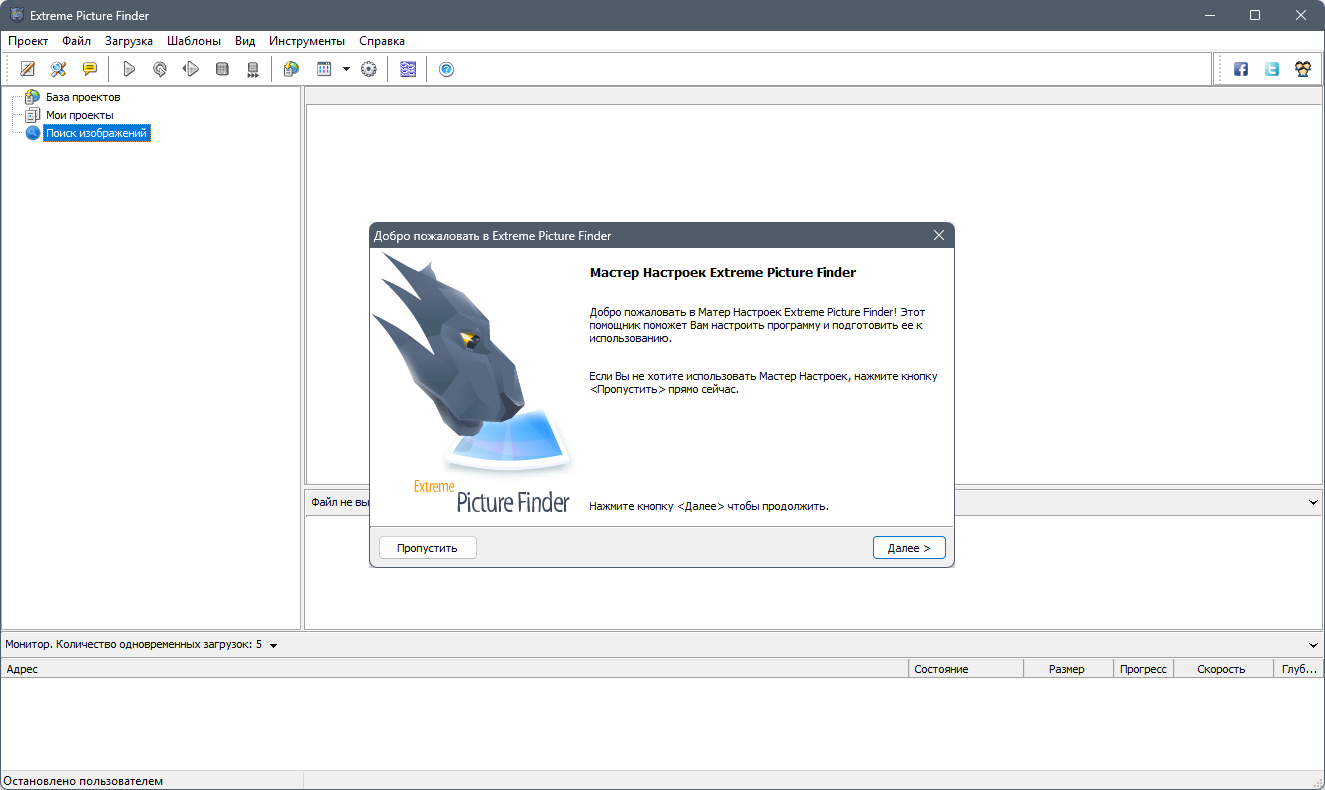This screenshot has height=790, width=1325.
Task: Click the yellow comment bubble toolbar icon
Action: point(90,68)
